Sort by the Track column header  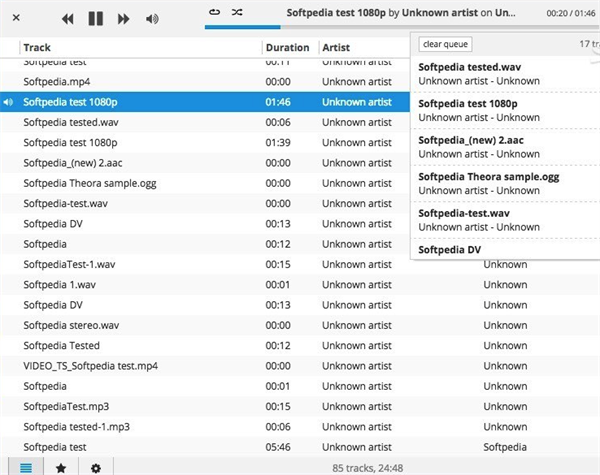pyautogui.click(x=140, y=47)
